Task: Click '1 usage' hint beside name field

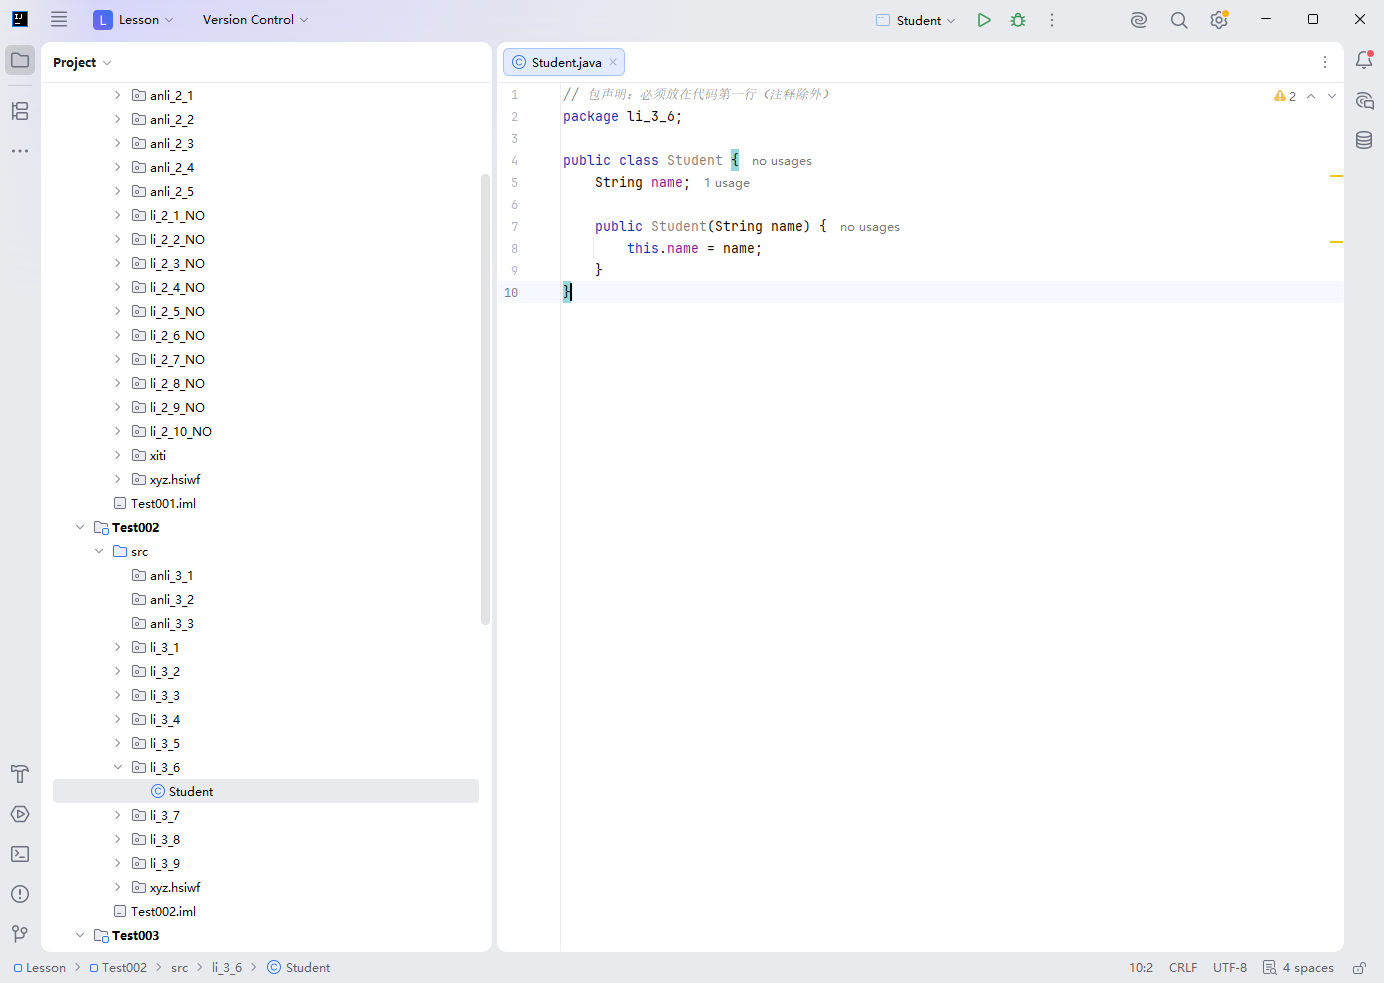Action: (727, 183)
